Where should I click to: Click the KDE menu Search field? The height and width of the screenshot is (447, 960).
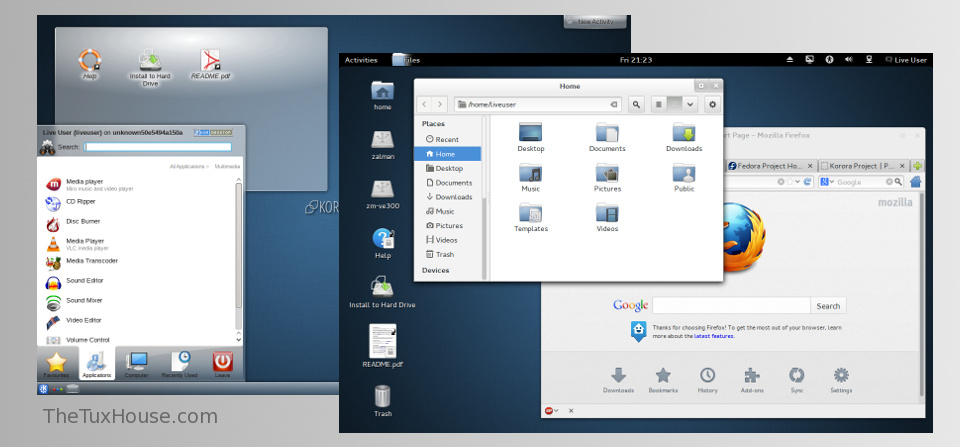pyautogui.click(x=158, y=147)
